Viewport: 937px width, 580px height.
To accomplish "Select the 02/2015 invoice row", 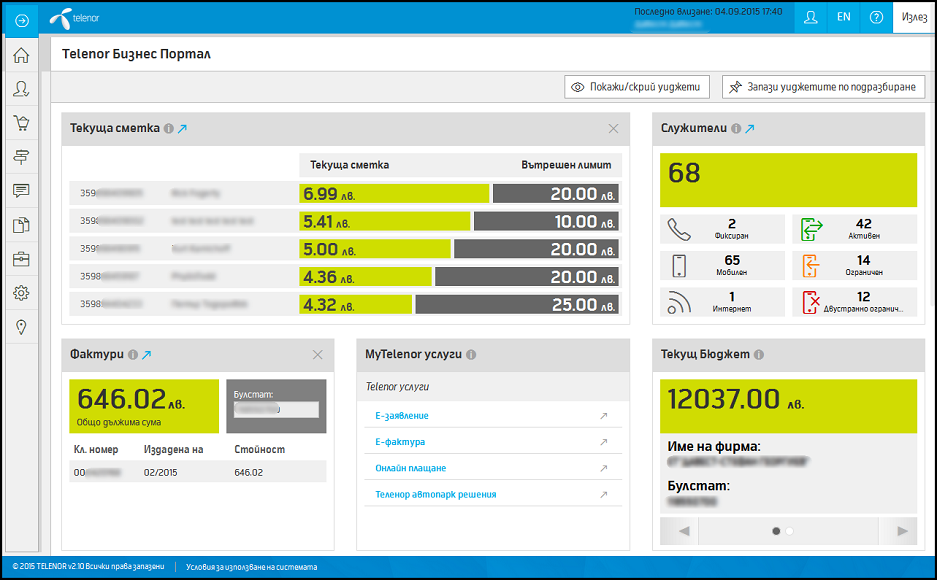I will tap(198, 472).
